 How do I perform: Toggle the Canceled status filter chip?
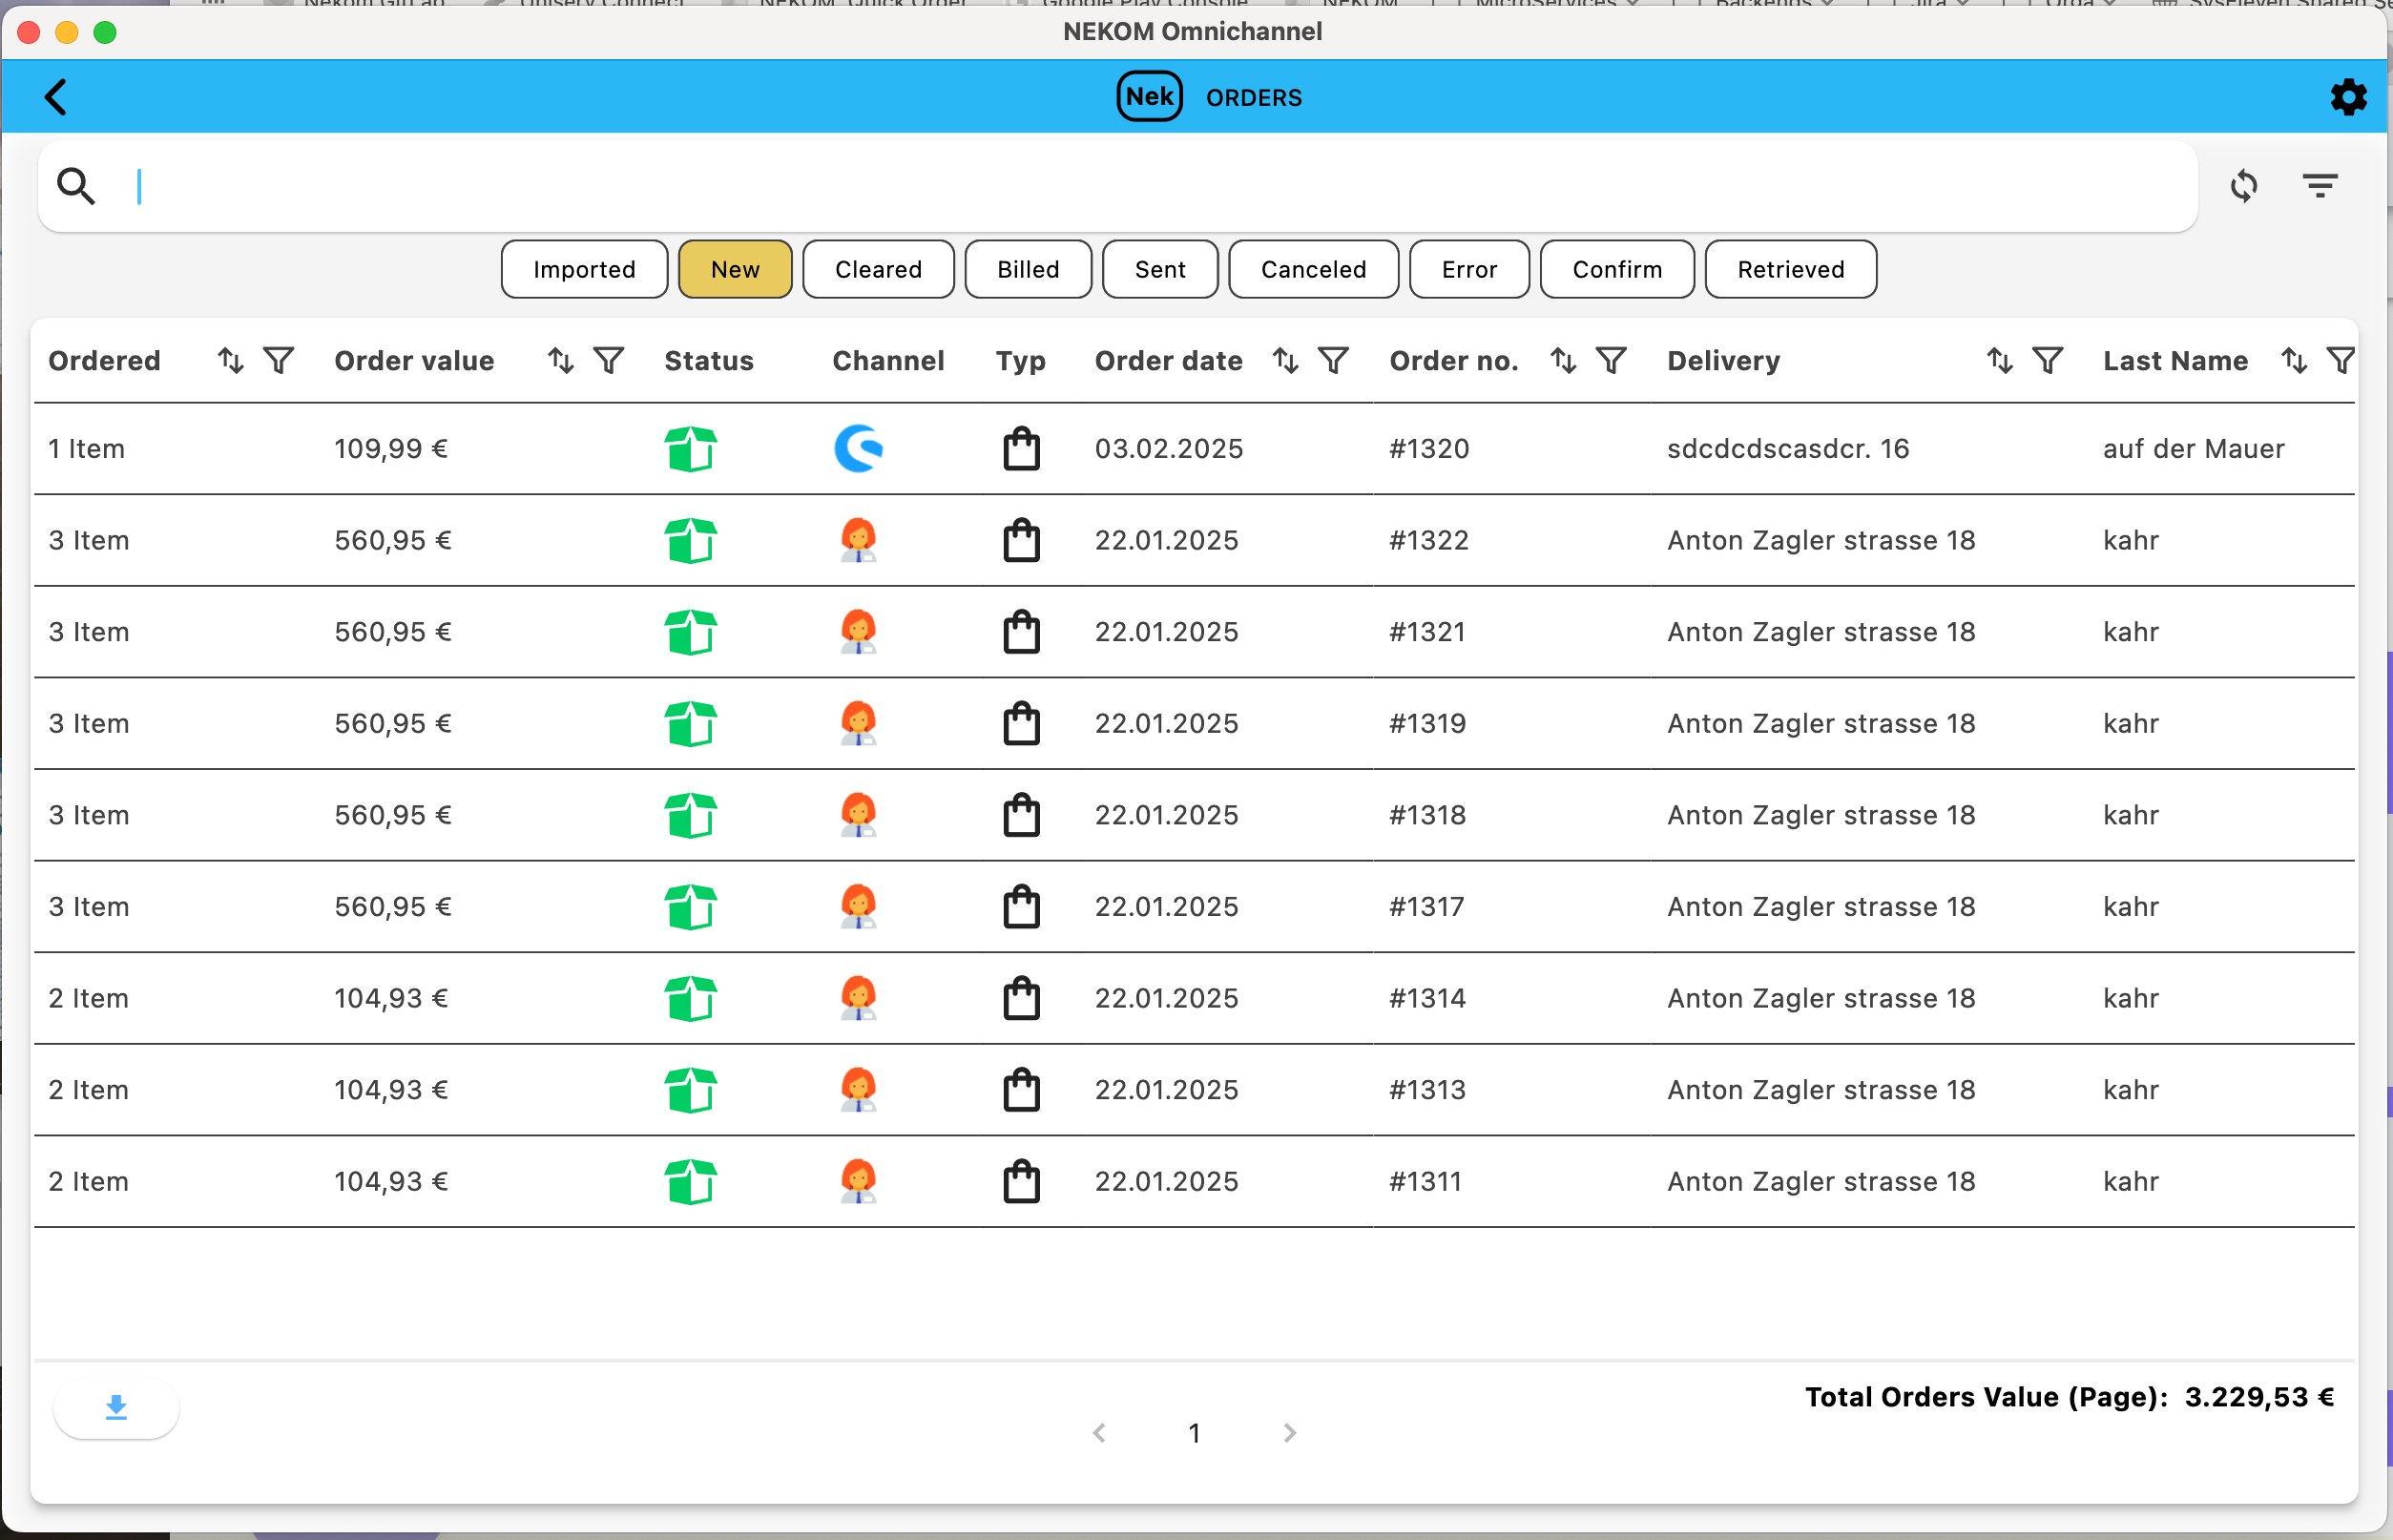coord(1313,269)
